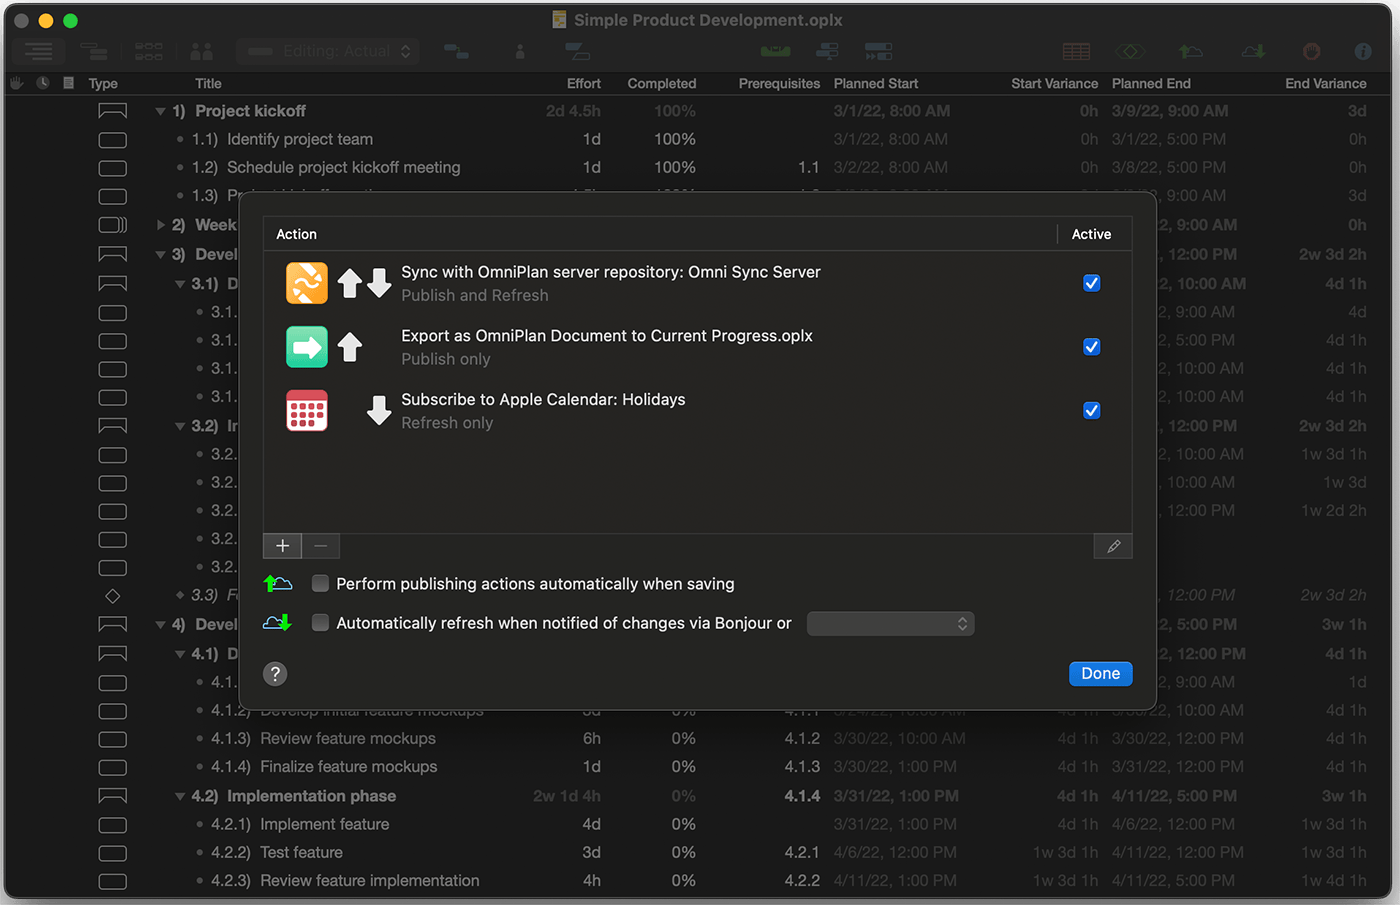
Task: Open the Editing: Actual dropdown in toolbar
Action: coord(328,51)
